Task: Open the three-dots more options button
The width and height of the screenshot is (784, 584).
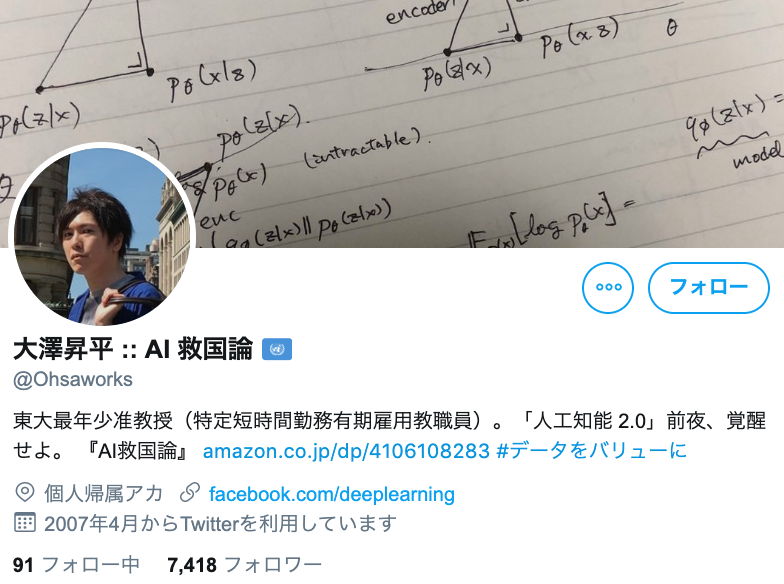Action: coord(608,288)
